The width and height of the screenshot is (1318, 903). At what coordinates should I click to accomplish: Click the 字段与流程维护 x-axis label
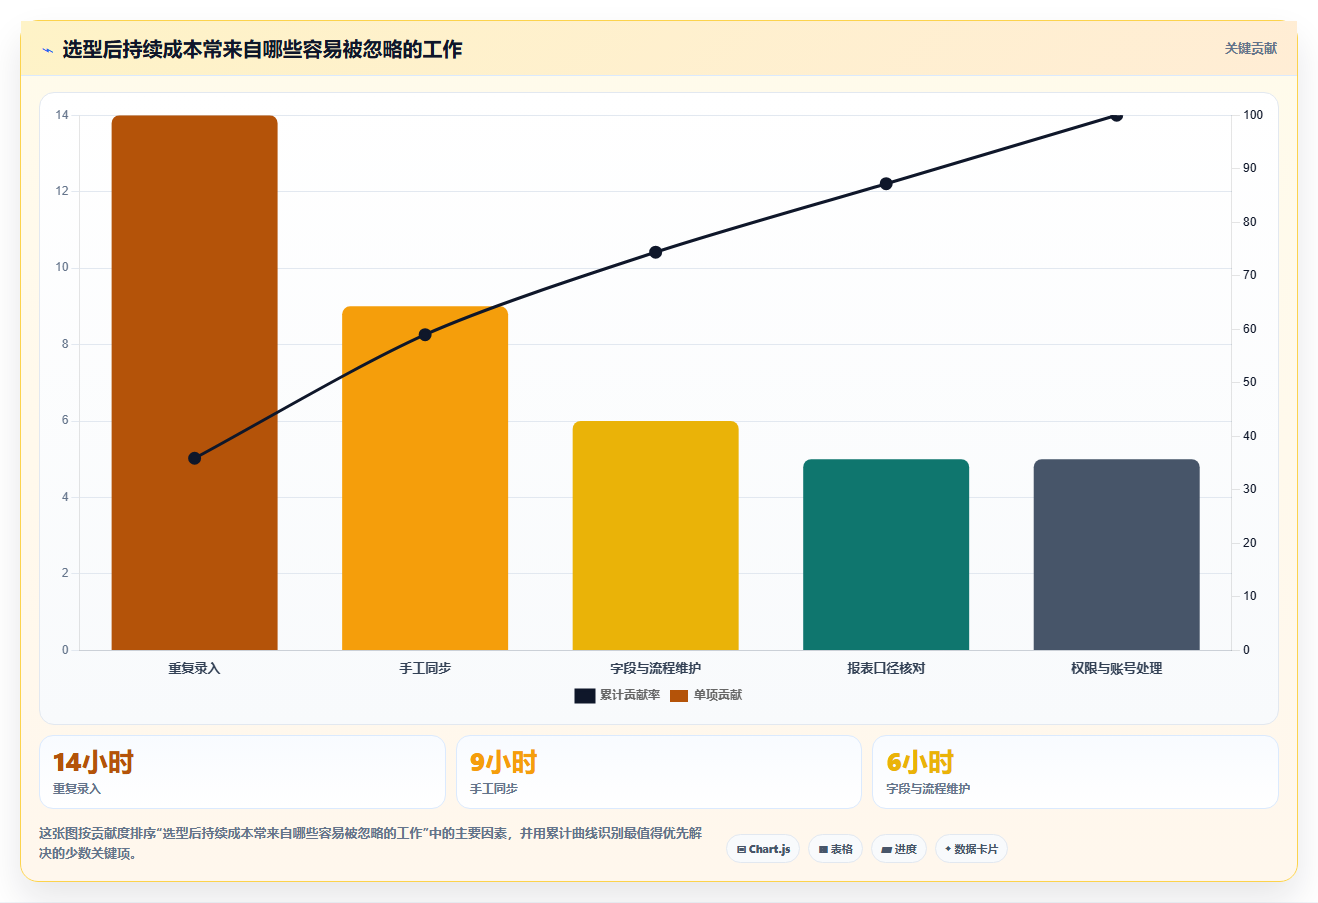656,668
